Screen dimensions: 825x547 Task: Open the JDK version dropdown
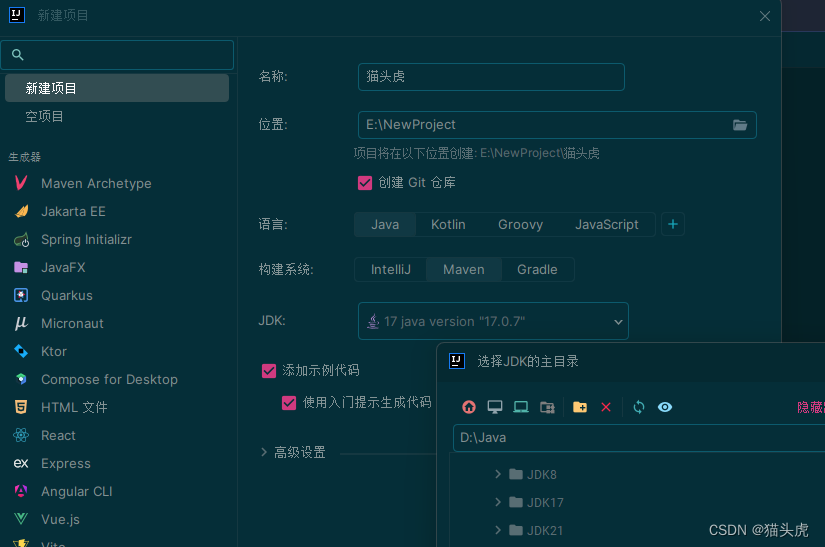(493, 321)
